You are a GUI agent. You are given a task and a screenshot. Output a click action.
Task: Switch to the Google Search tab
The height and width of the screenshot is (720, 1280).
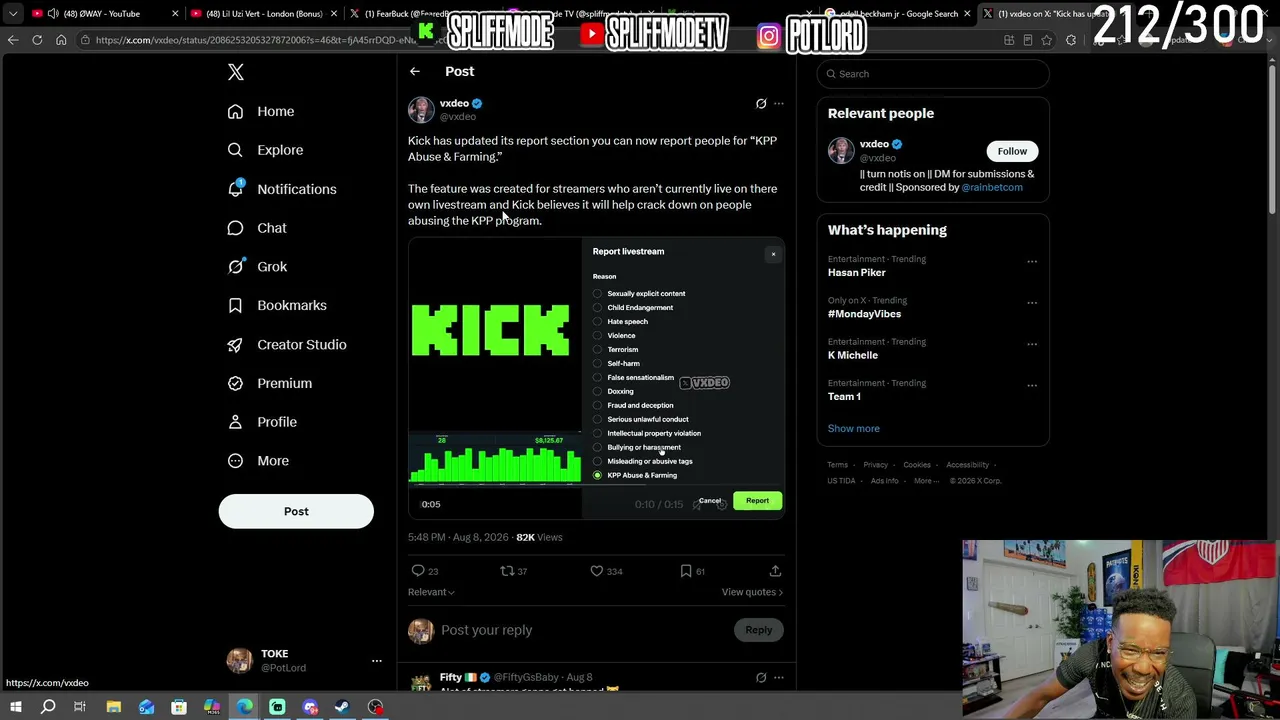(x=897, y=14)
